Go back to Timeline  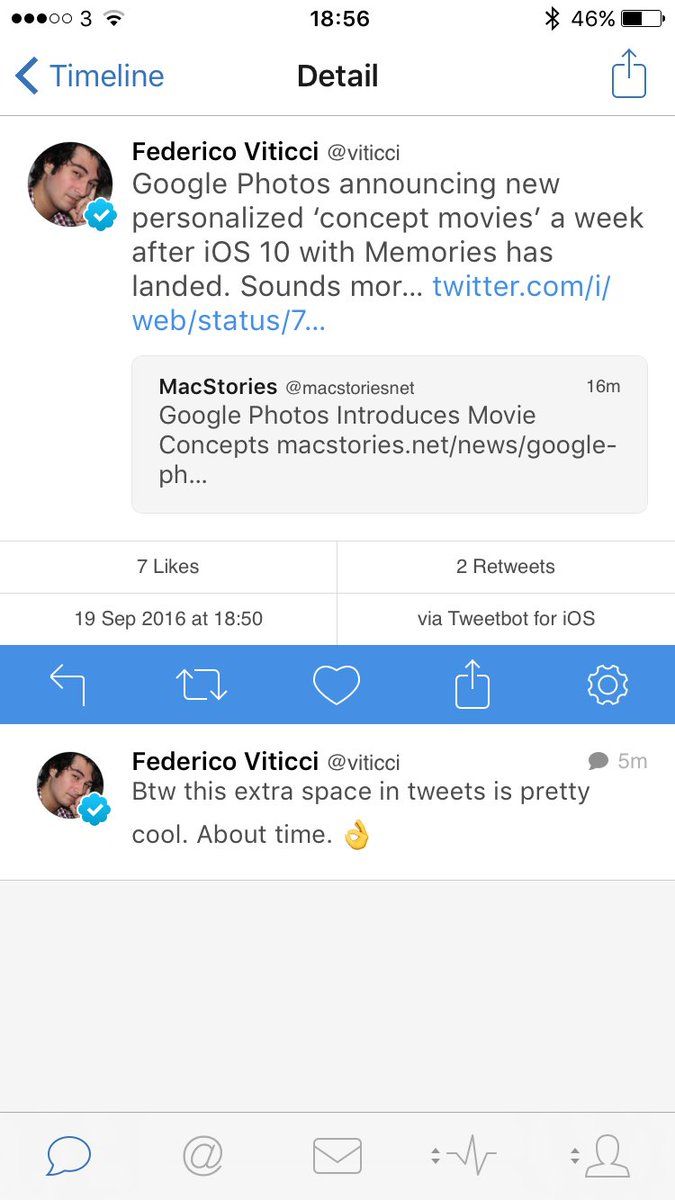pyautogui.click(x=90, y=76)
